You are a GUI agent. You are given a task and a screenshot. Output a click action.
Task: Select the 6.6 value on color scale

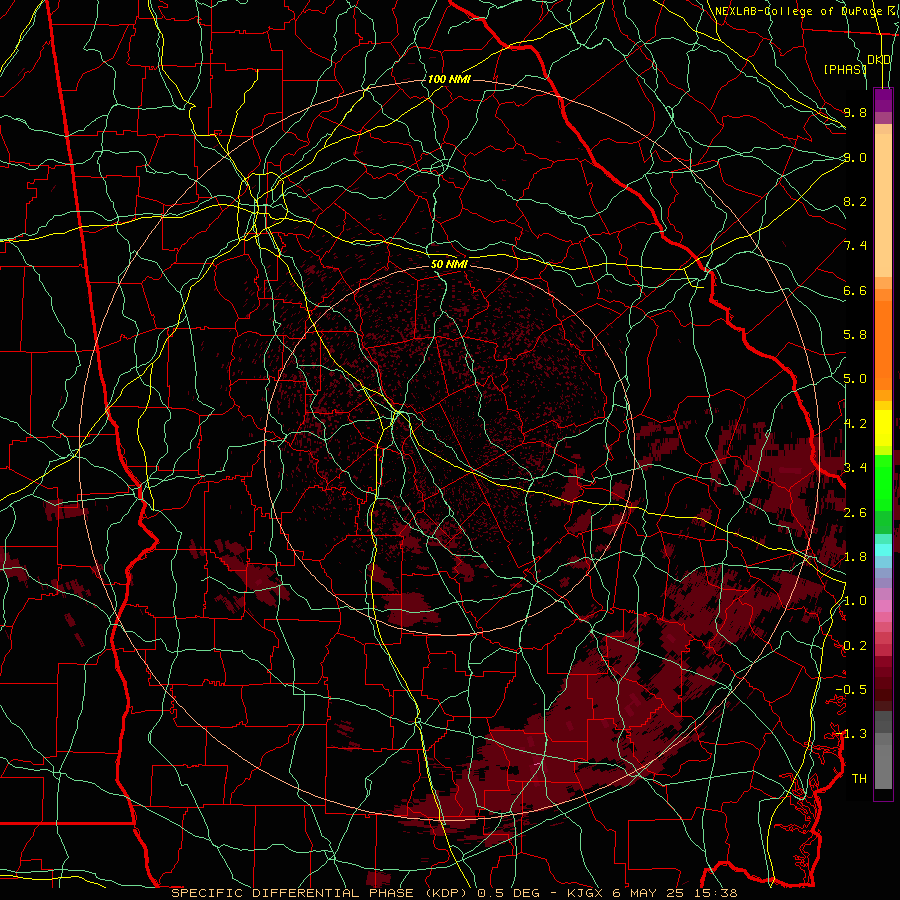[855, 290]
